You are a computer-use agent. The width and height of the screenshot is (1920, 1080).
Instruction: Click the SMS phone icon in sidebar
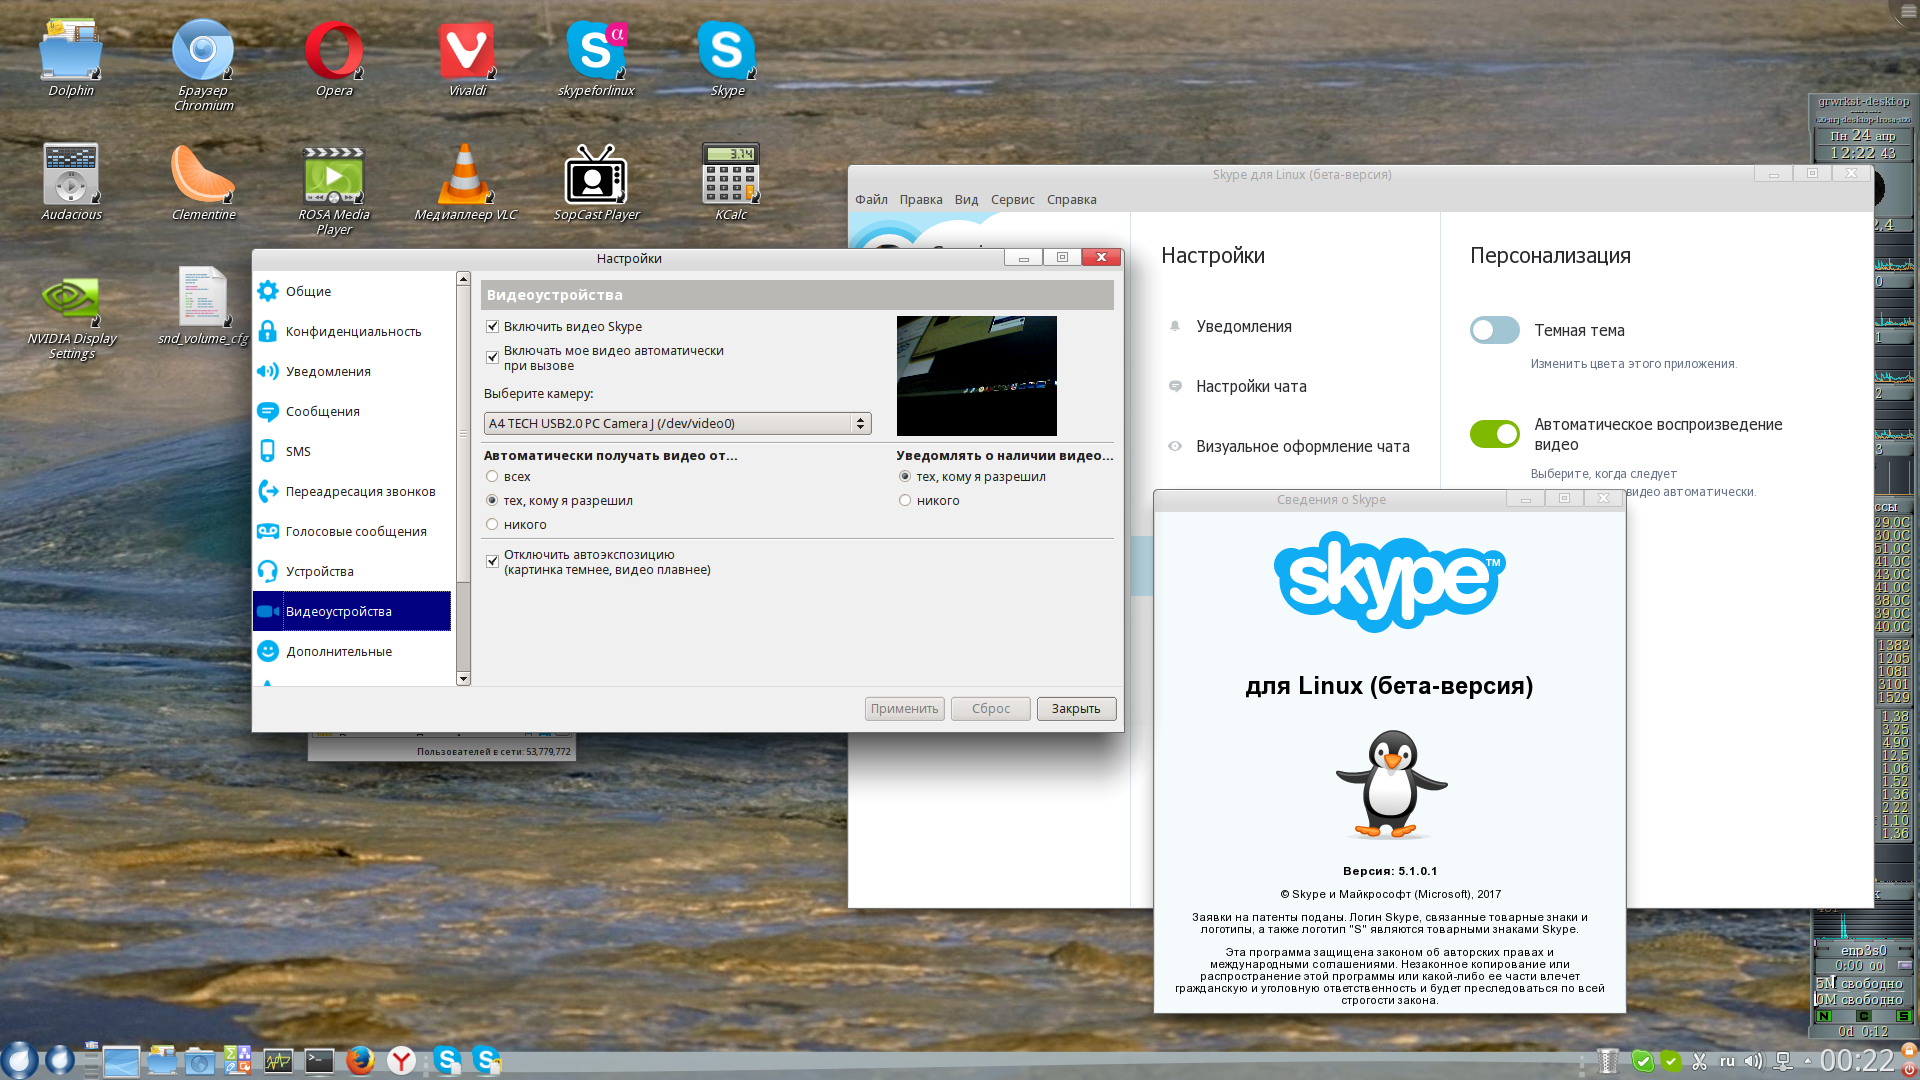[267, 451]
